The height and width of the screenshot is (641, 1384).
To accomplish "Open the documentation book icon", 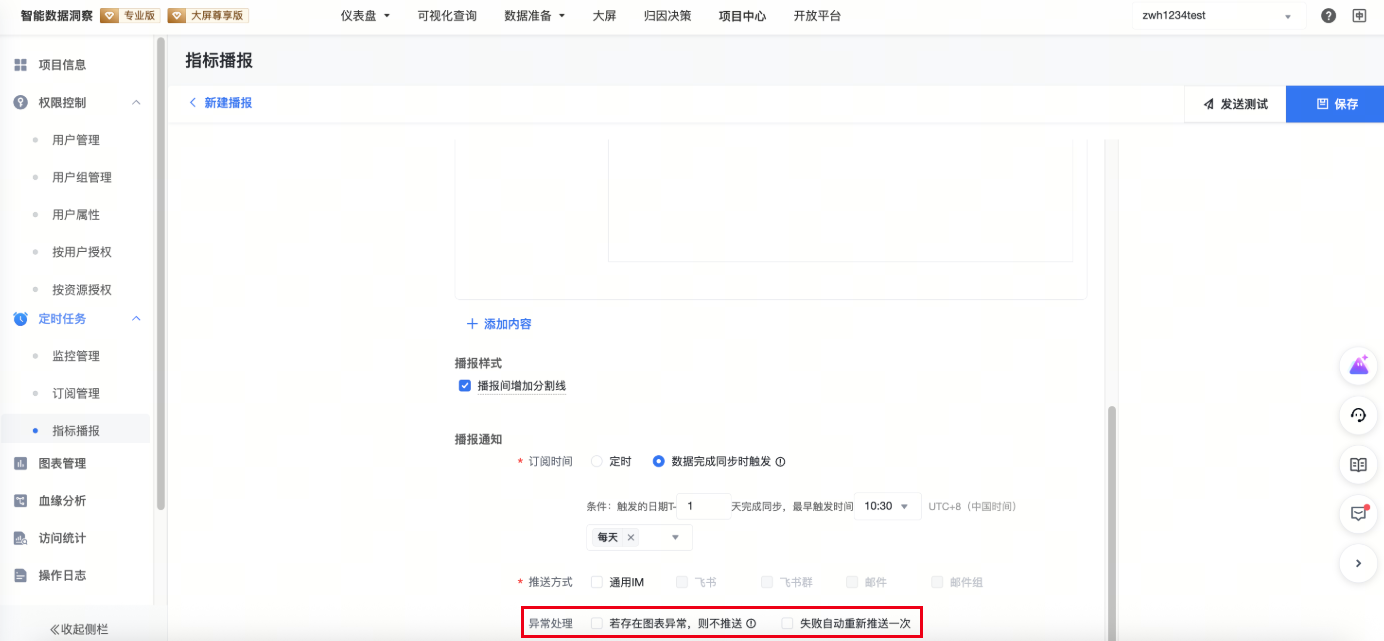I will [1358, 465].
